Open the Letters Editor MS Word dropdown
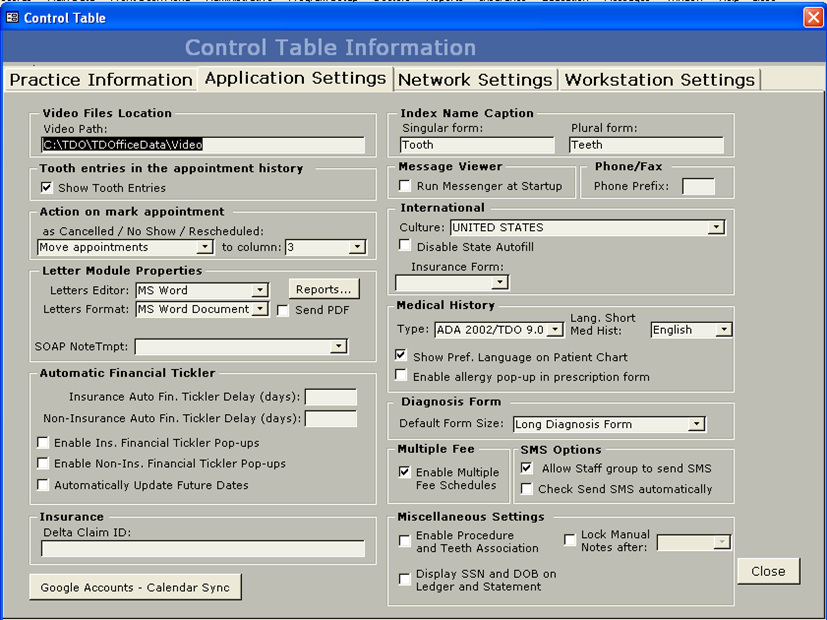The height and width of the screenshot is (620, 827). [x=259, y=291]
